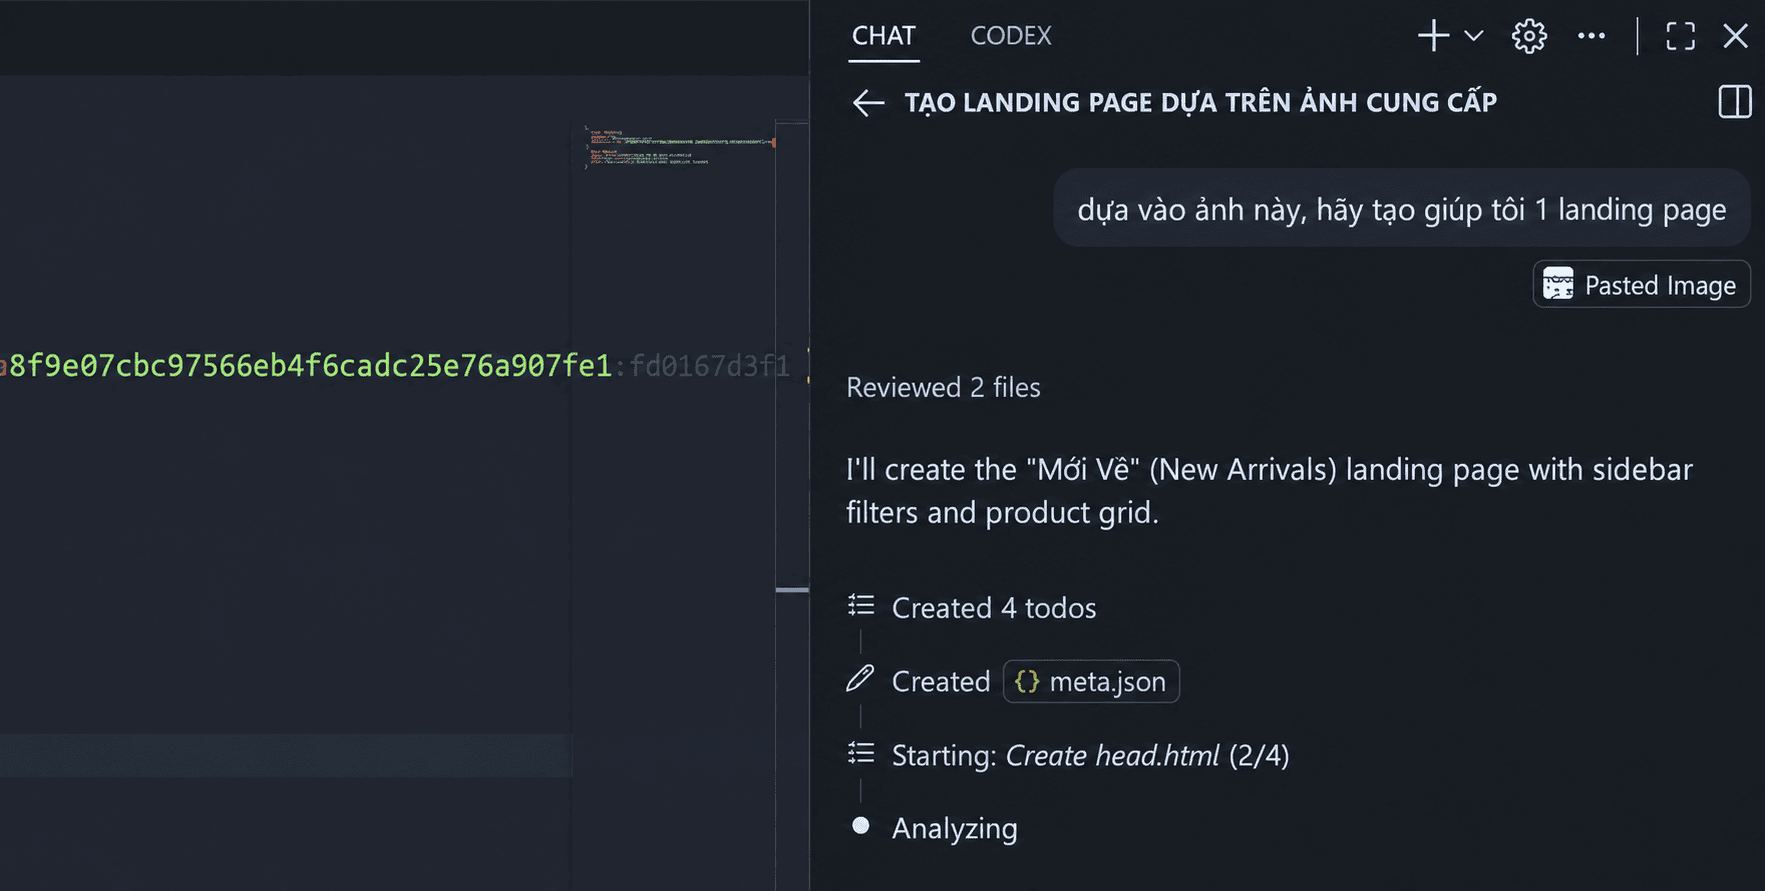Screen dimensions: 1765x891
Task: Open the Pasted Image attachment
Action: tap(1641, 285)
